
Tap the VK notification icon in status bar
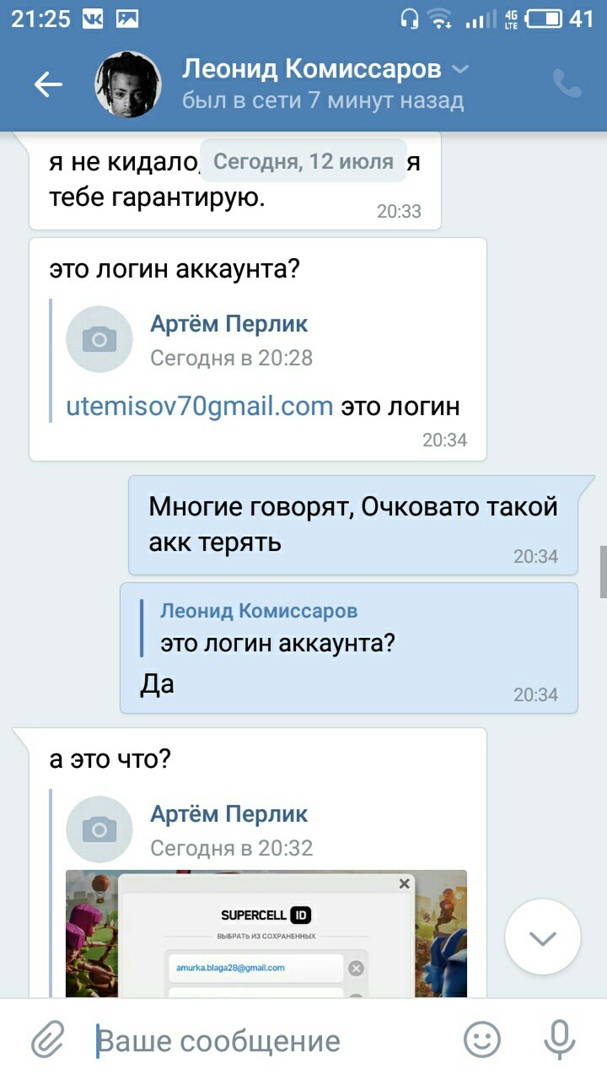click(x=92, y=19)
